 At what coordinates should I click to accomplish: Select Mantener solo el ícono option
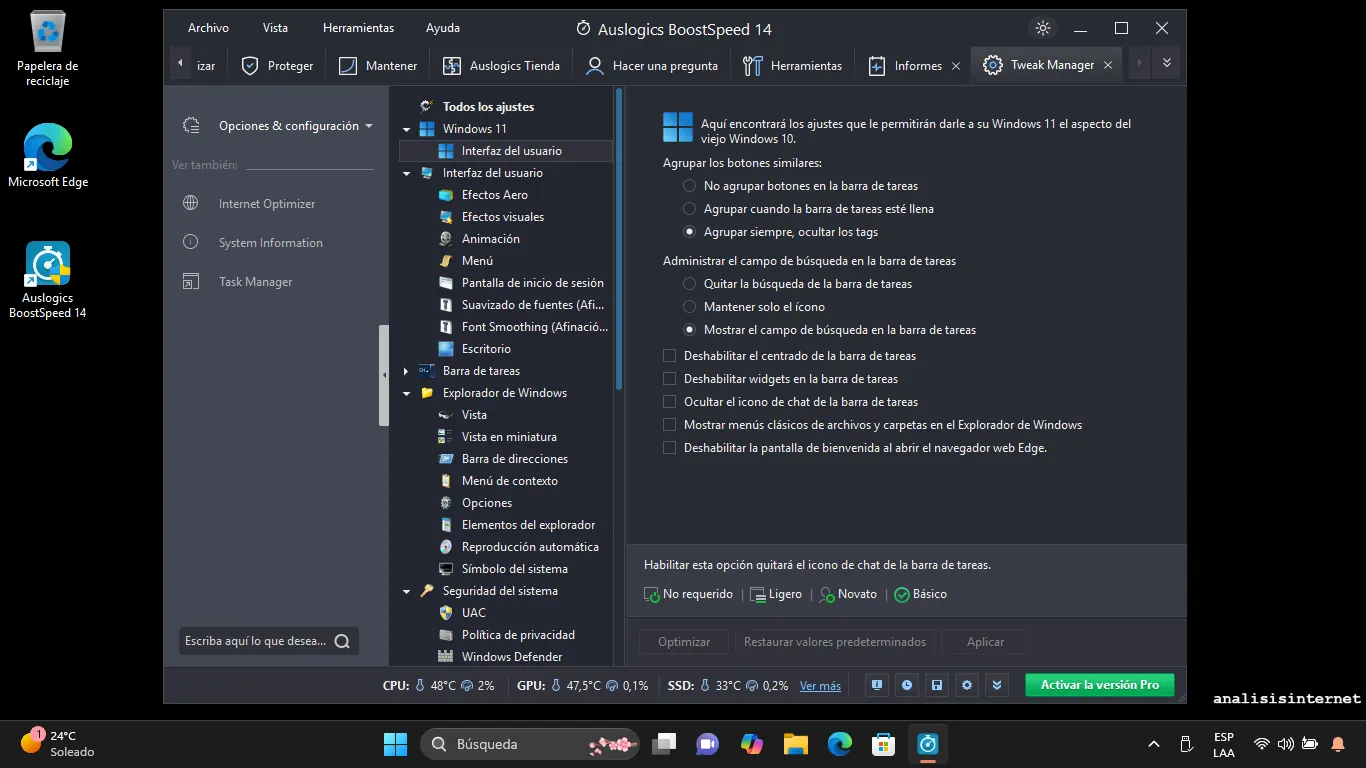pyautogui.click(x=689, y=307)
